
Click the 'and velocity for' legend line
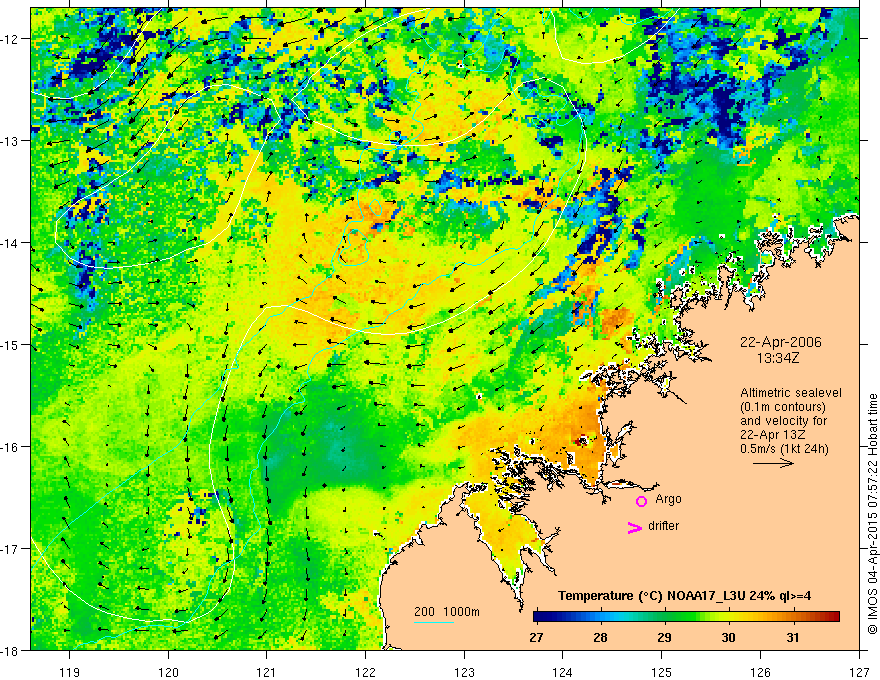pos(783,421)
